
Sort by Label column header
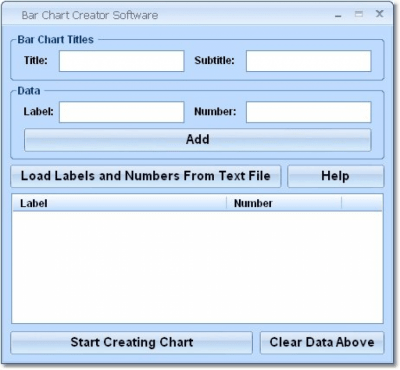[x=119, y=203]
